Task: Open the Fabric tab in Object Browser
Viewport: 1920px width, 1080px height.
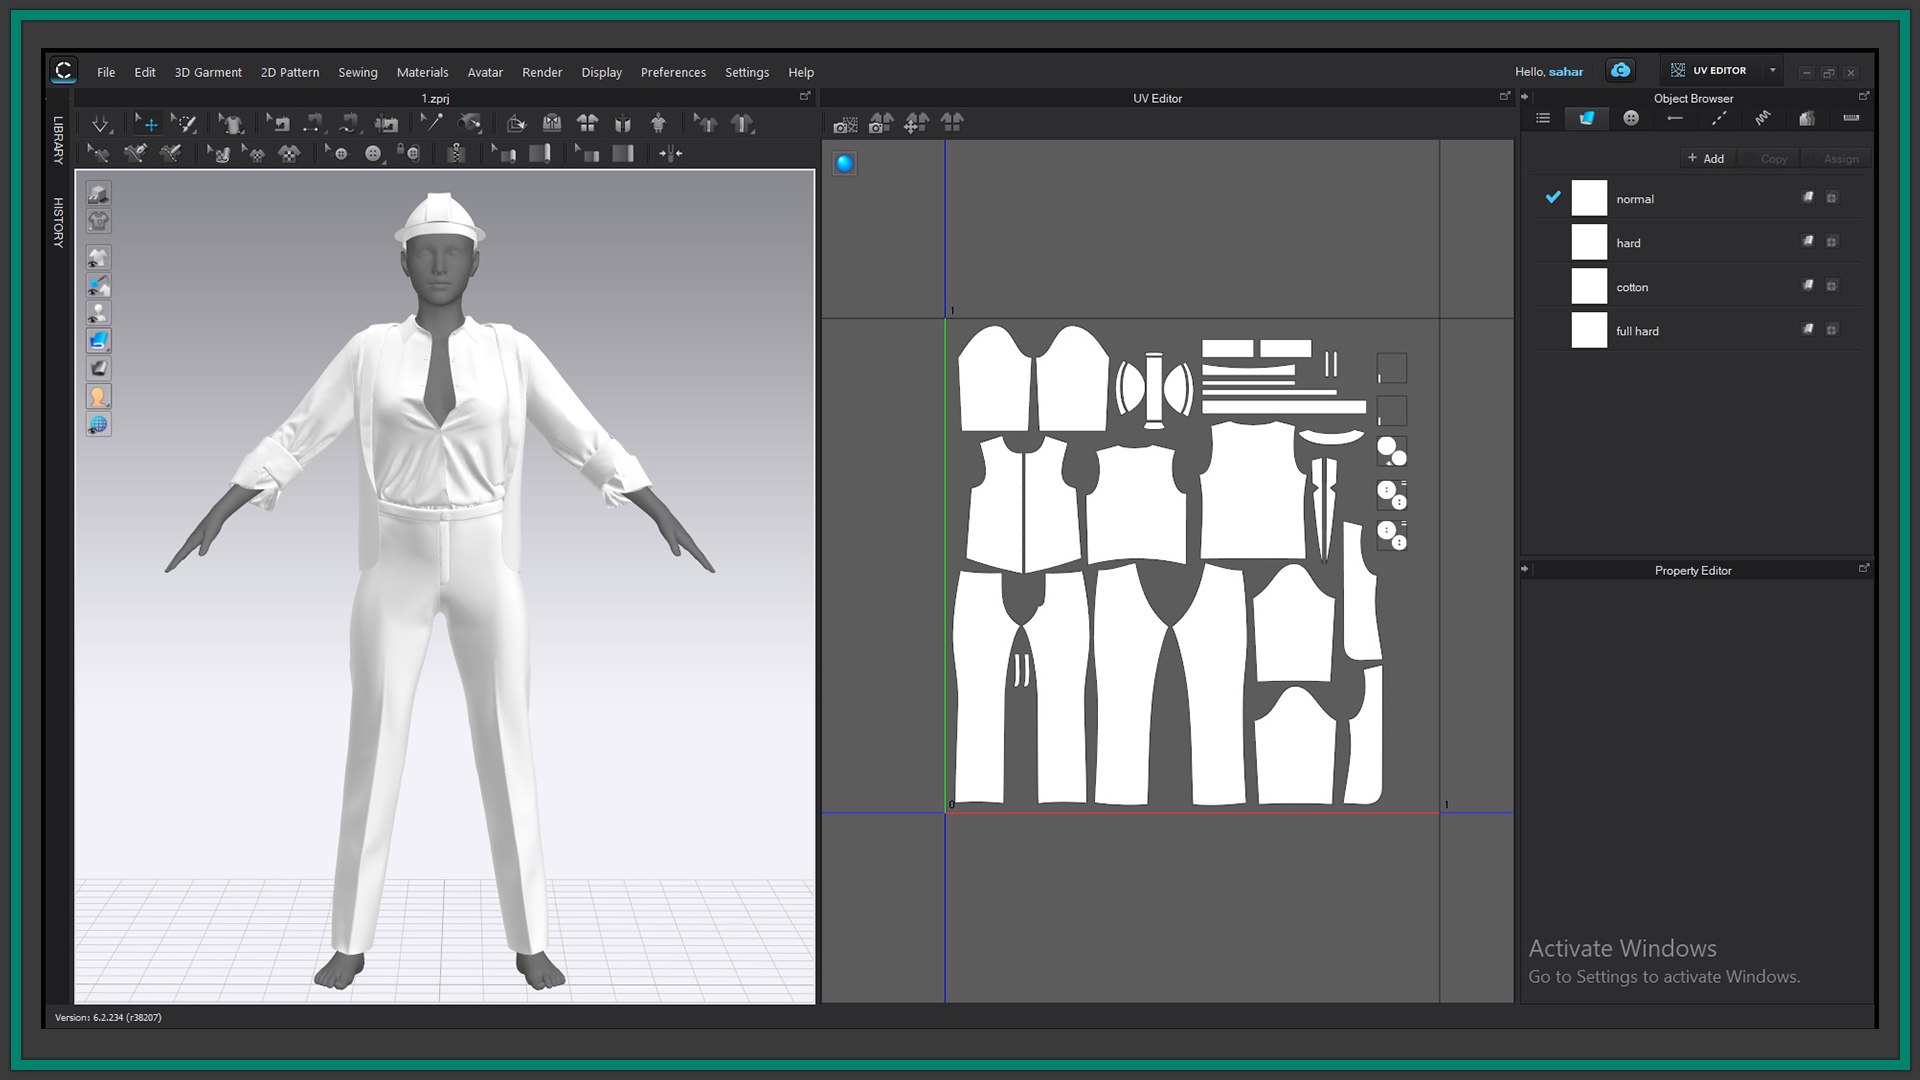Action: click(1587, 118)
